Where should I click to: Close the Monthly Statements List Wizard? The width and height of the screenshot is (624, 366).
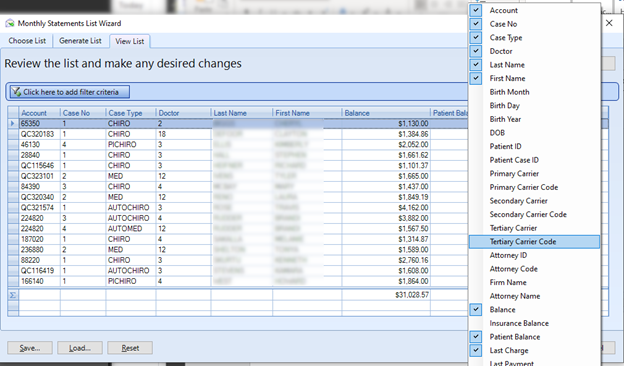coord(609,23)
